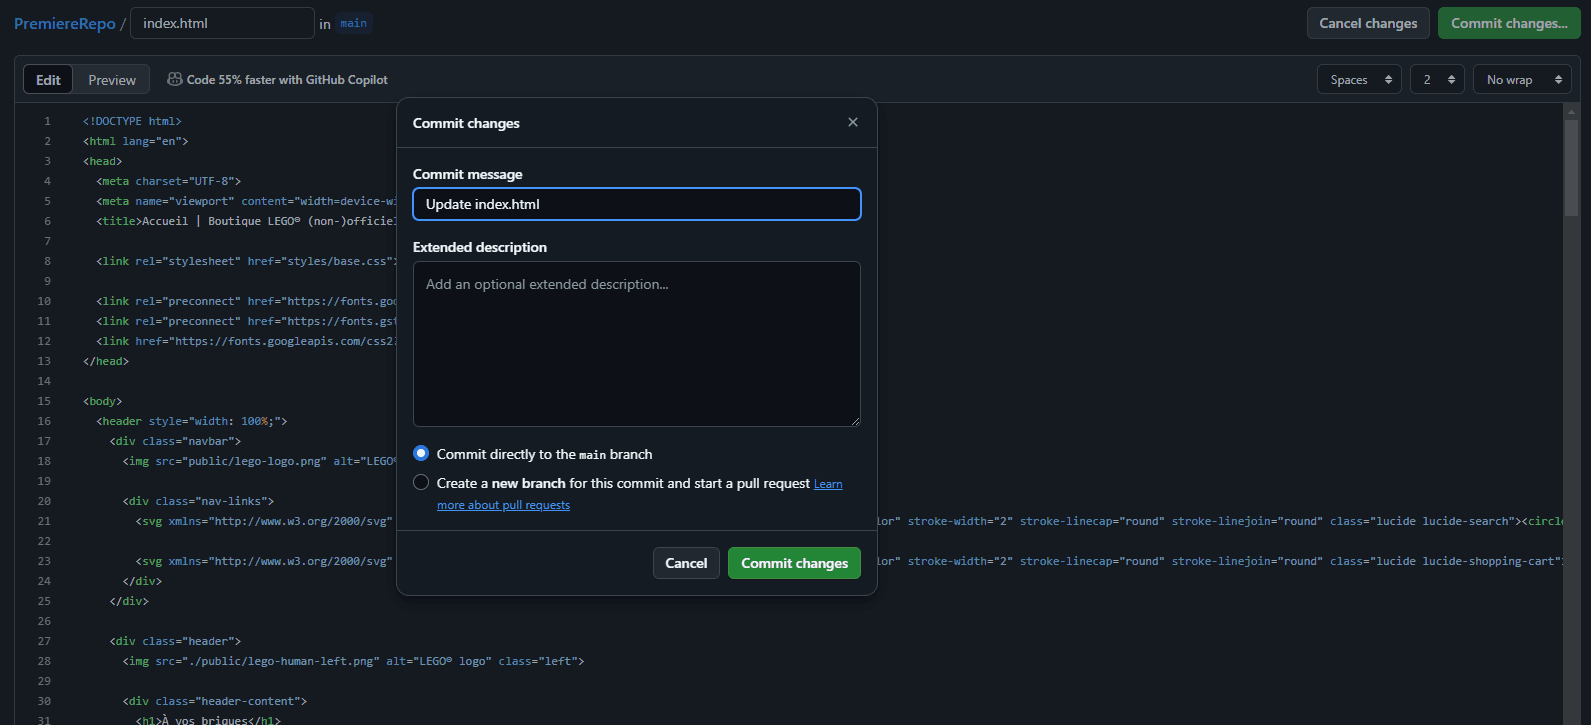Open the Spaces indent mode dropdown
This screenshot has height=725, width=1591.
[x=1359, y=80]
